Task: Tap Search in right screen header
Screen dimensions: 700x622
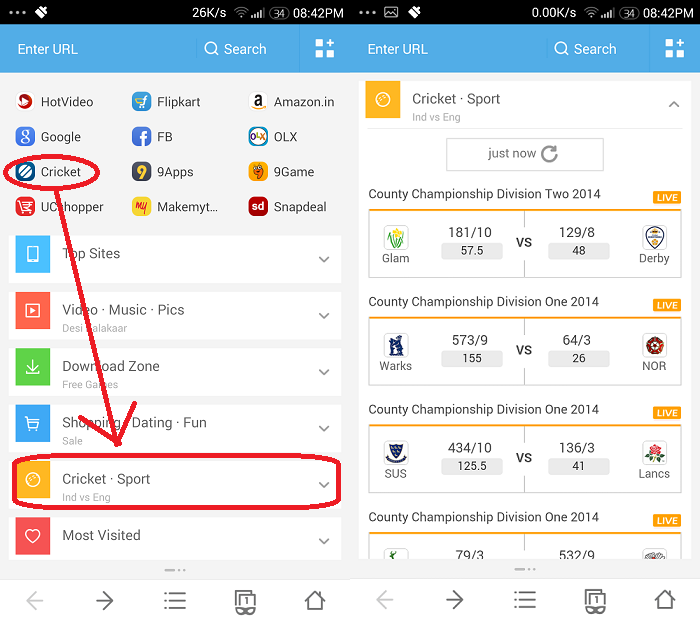Action: tap(585, 49)
